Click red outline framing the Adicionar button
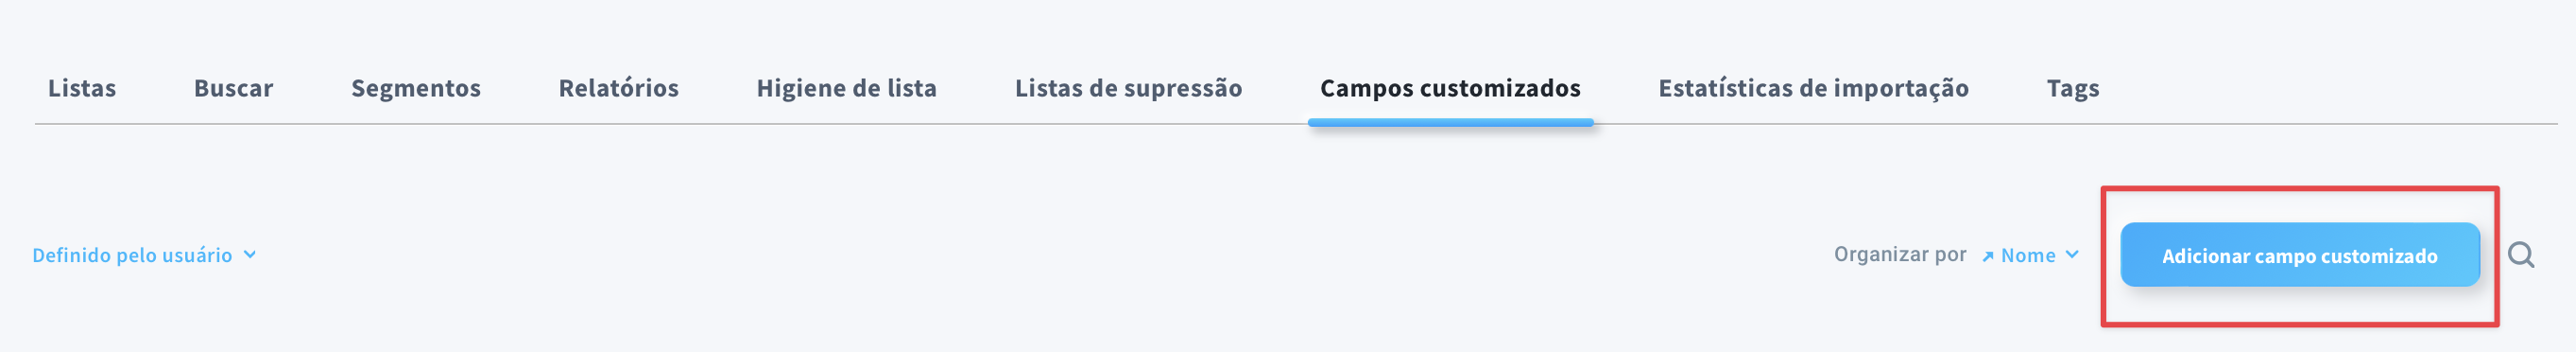Image resolution: width=2576 pixels, height=352 pixels. pyautogui.click(x=2299, y=188)
